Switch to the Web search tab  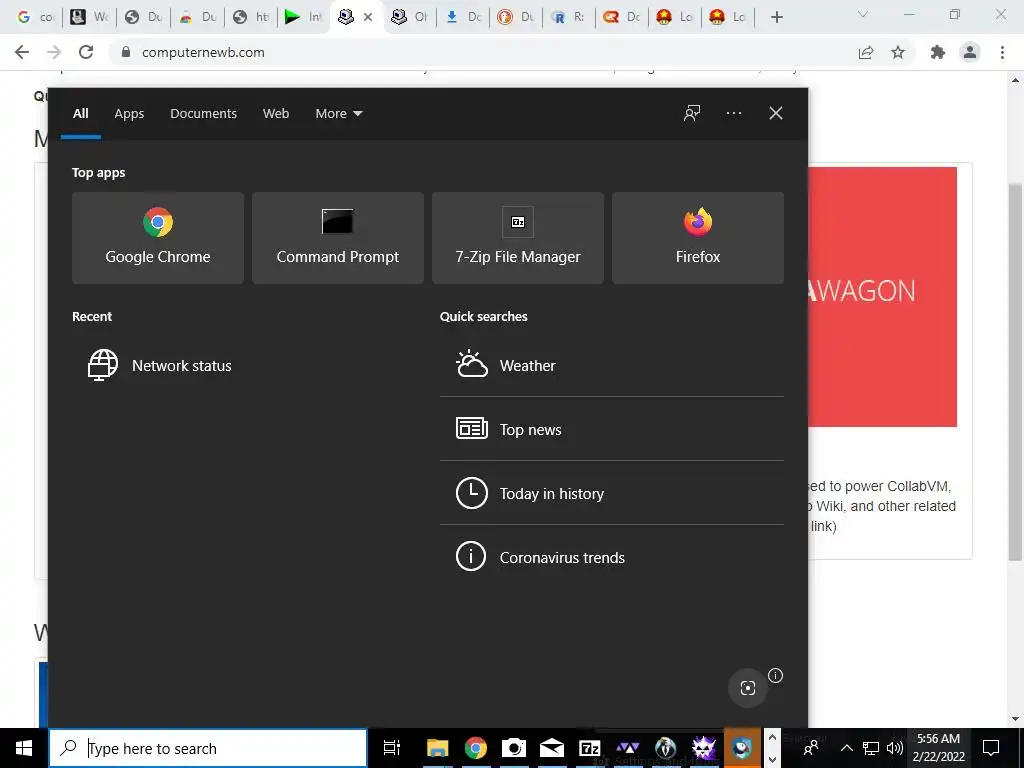276,114
